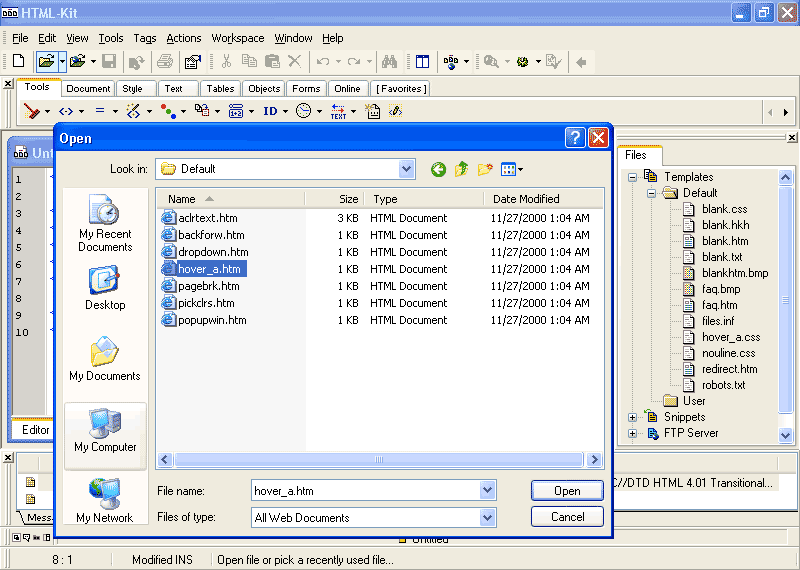This screenshot has width=800, height=570.
Task: Expand the Look in folder dropdown
Action: coord(407,169)
